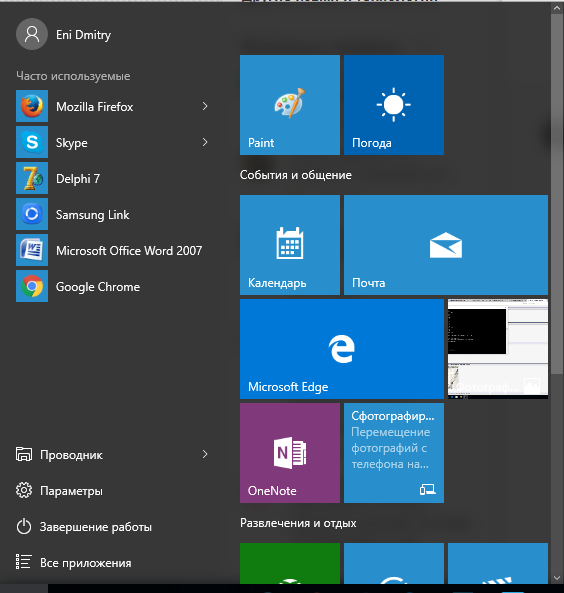564x593 pixels.
Task: Expand Skype jump list arrow
Action: (x=205, y=142)
